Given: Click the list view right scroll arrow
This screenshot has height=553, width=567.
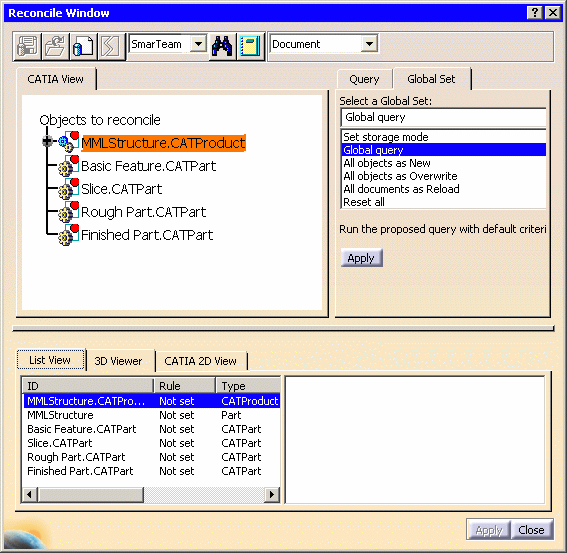Looking at the screenshot, I should click(272, 494).
